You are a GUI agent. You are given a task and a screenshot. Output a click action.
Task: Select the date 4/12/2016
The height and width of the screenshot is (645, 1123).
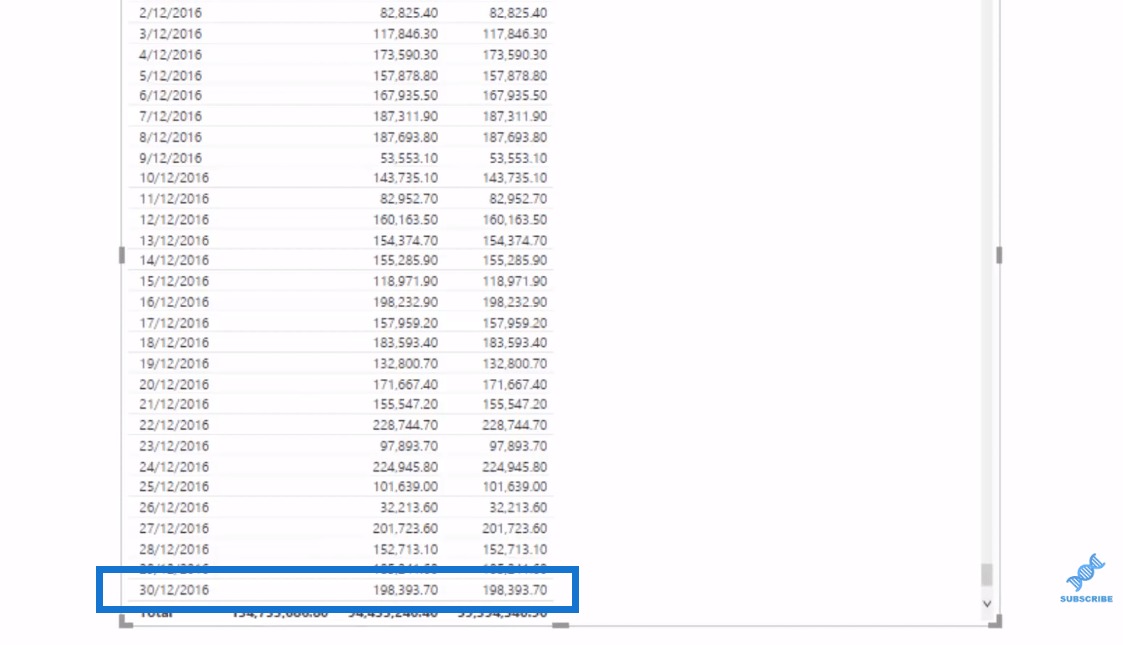click(170, 54)
